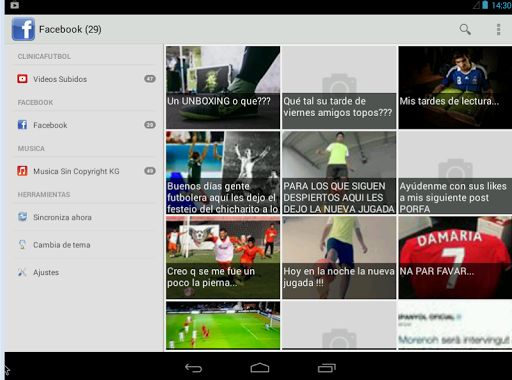Choose Cambia de tema option
The width and height of the screenshot is (512, 380).
click(84, 245)
